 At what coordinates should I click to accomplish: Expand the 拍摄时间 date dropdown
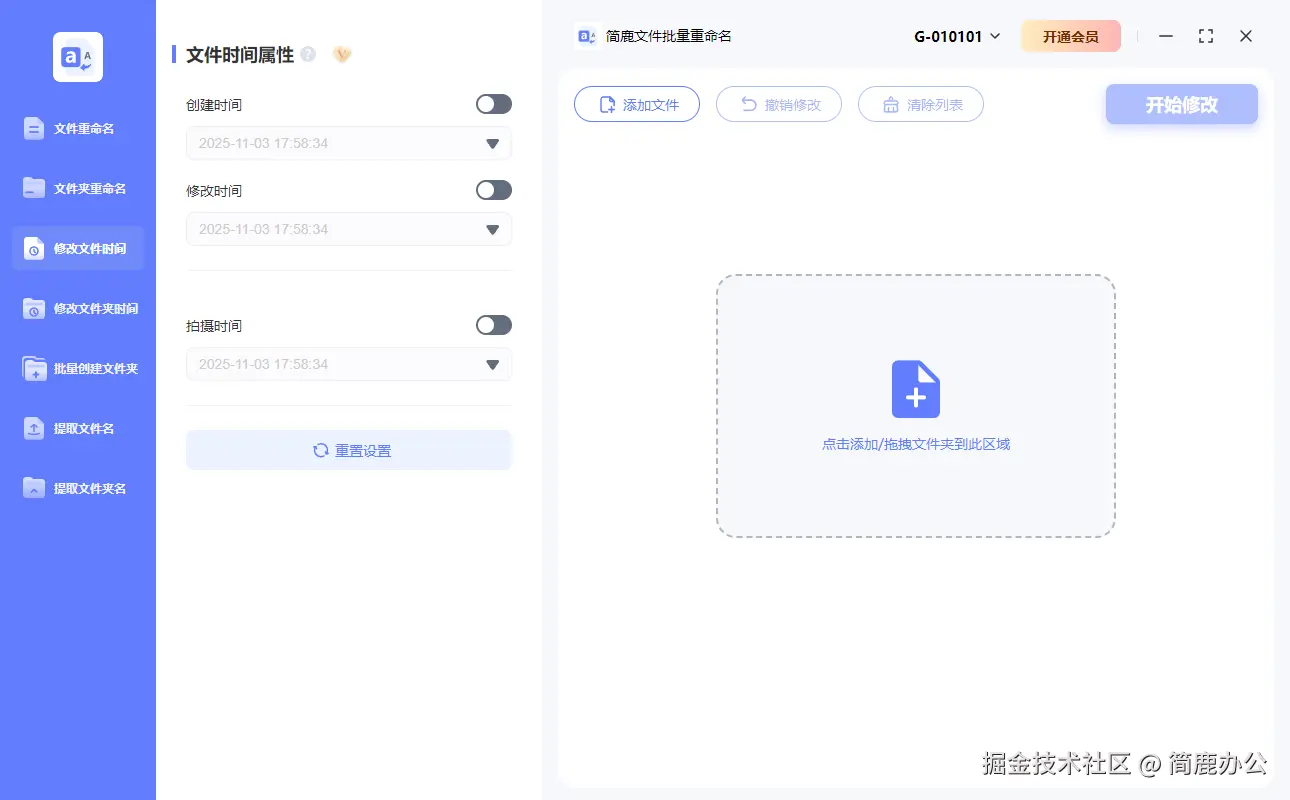491,364
